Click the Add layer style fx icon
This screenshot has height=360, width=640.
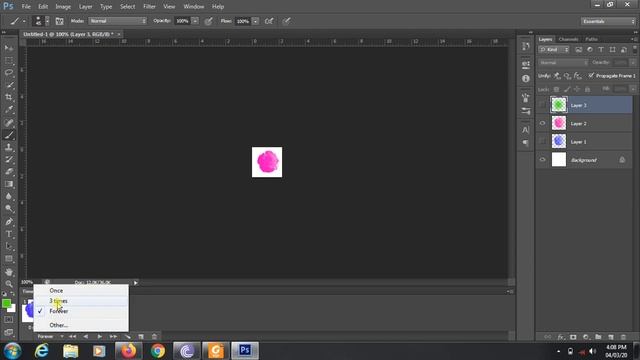click(x=561, y=337)
